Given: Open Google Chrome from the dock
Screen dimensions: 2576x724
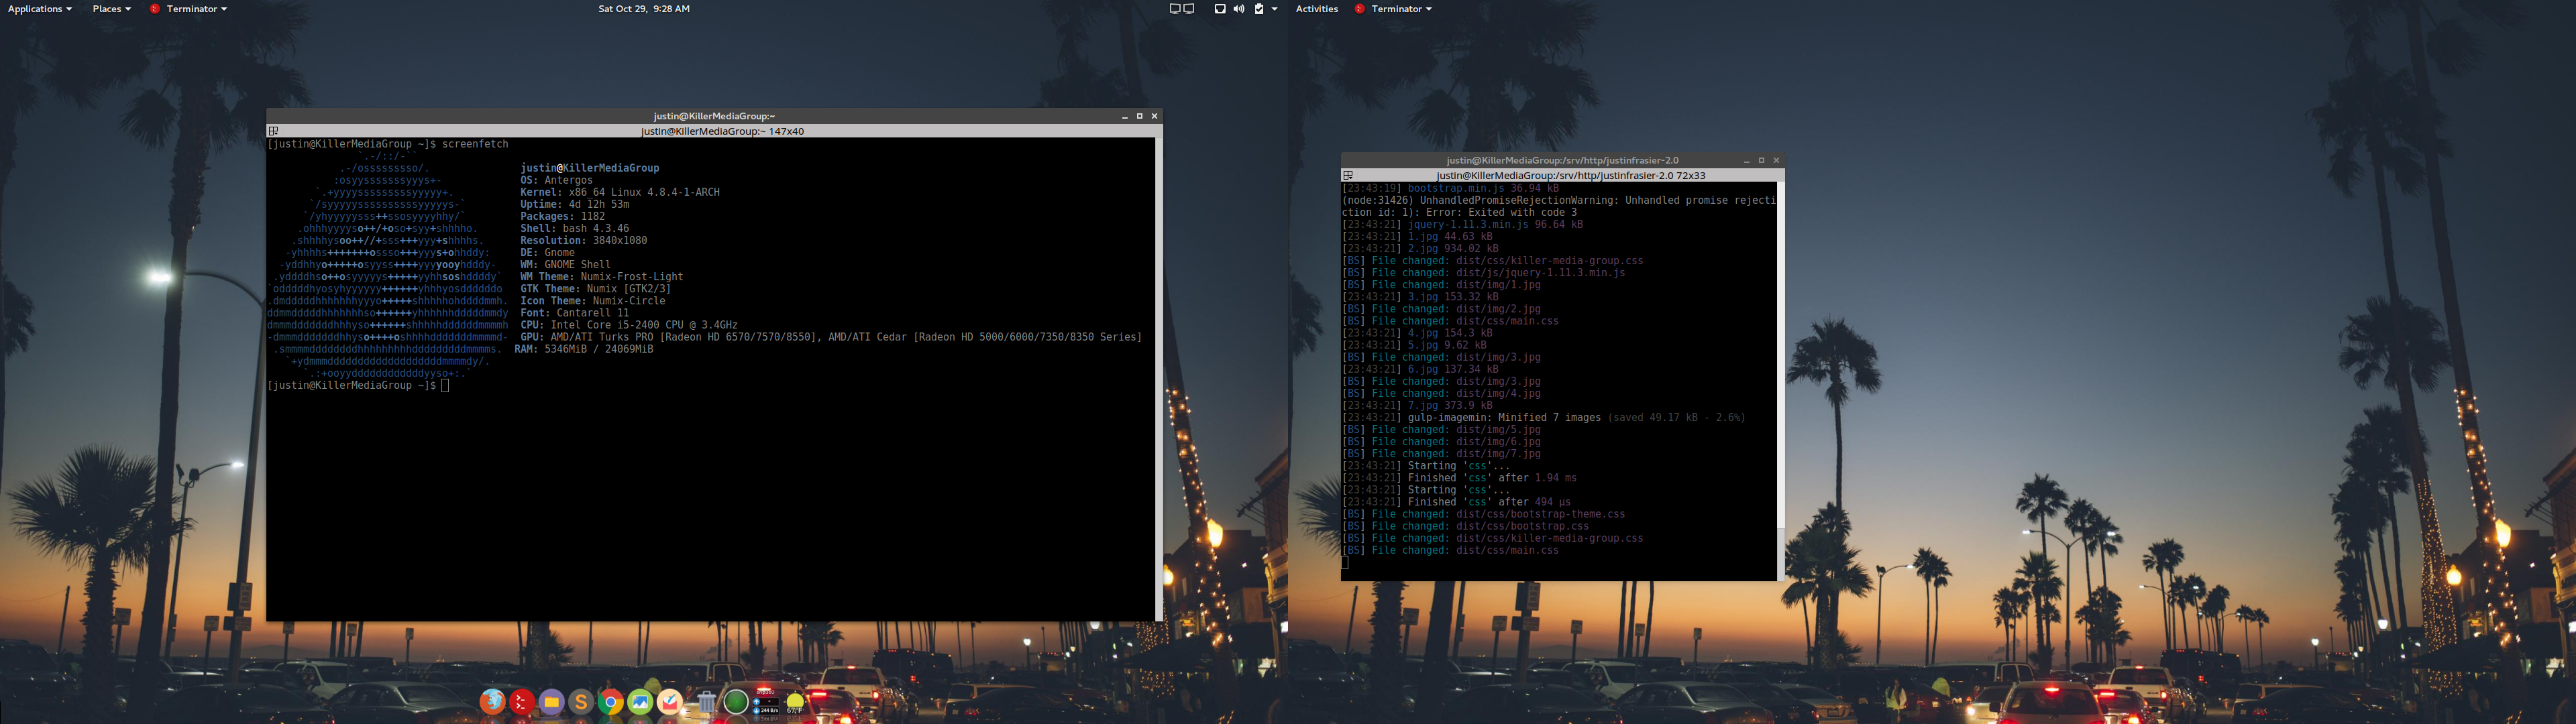Looking at the screenshot, I should pyautogui.click(x=610, y=702).
